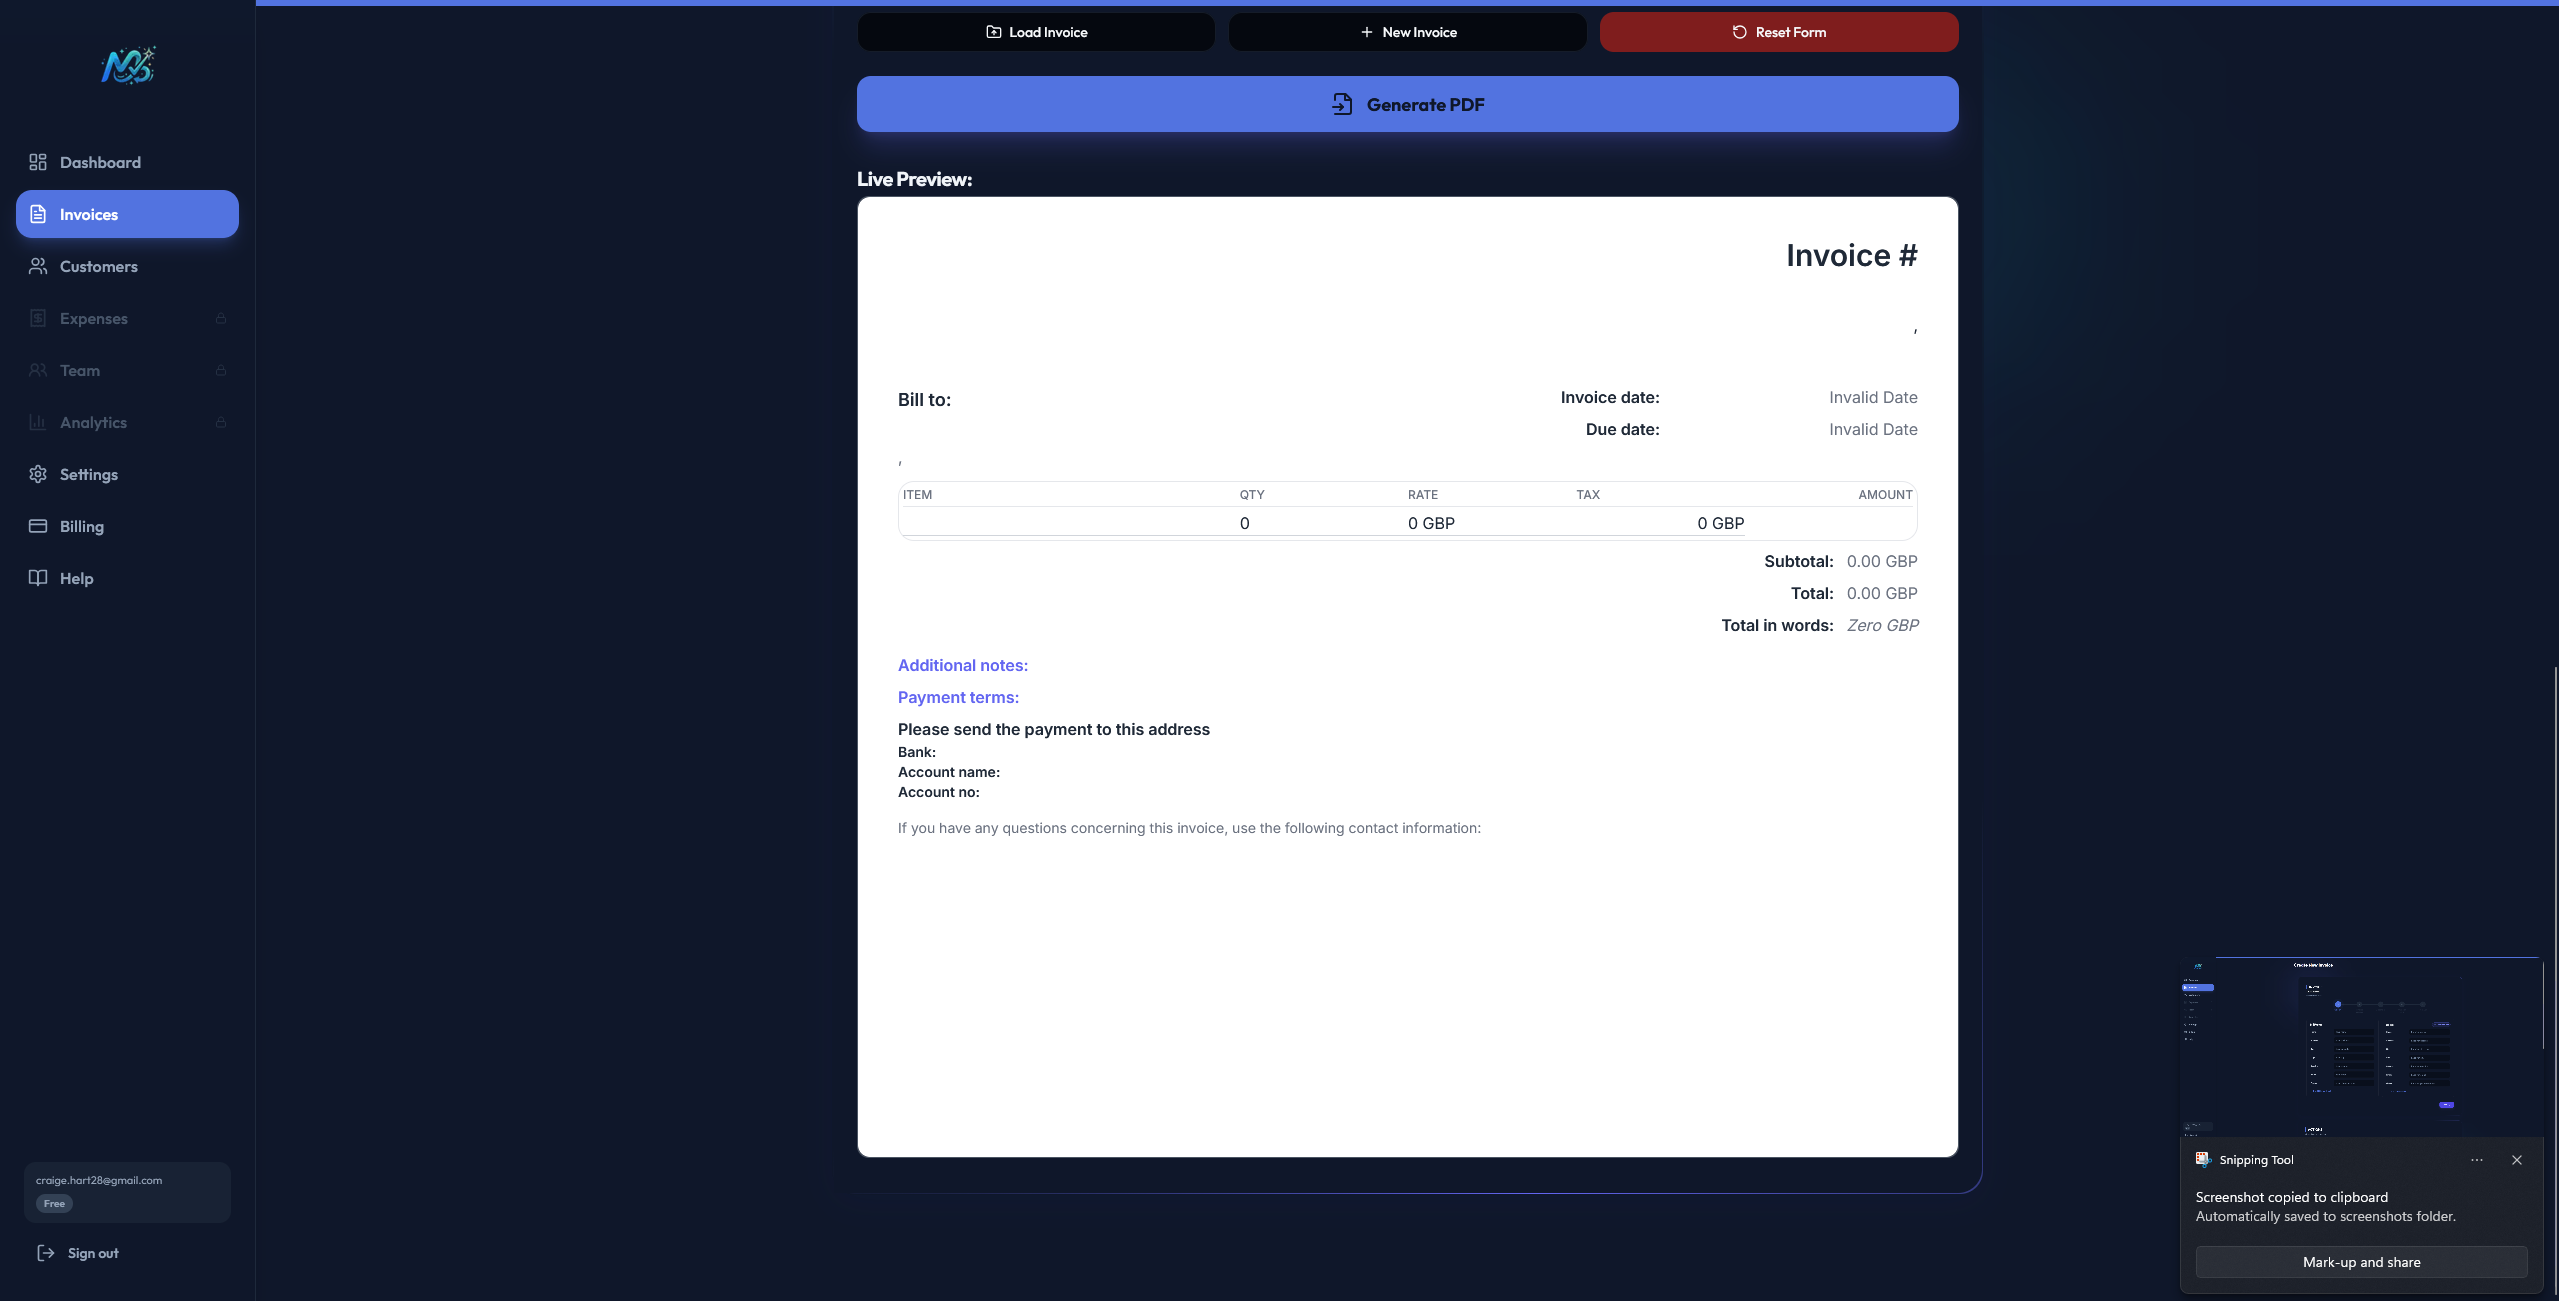This screenshot has height=1301, width=2559.
Task: Click the lock icon beside Analytics
Action: 221,423
